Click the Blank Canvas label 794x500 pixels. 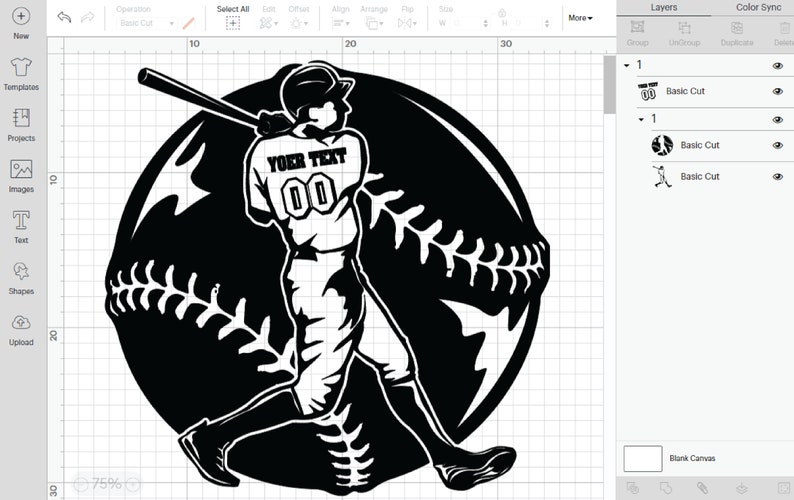[x=692, y=458]
